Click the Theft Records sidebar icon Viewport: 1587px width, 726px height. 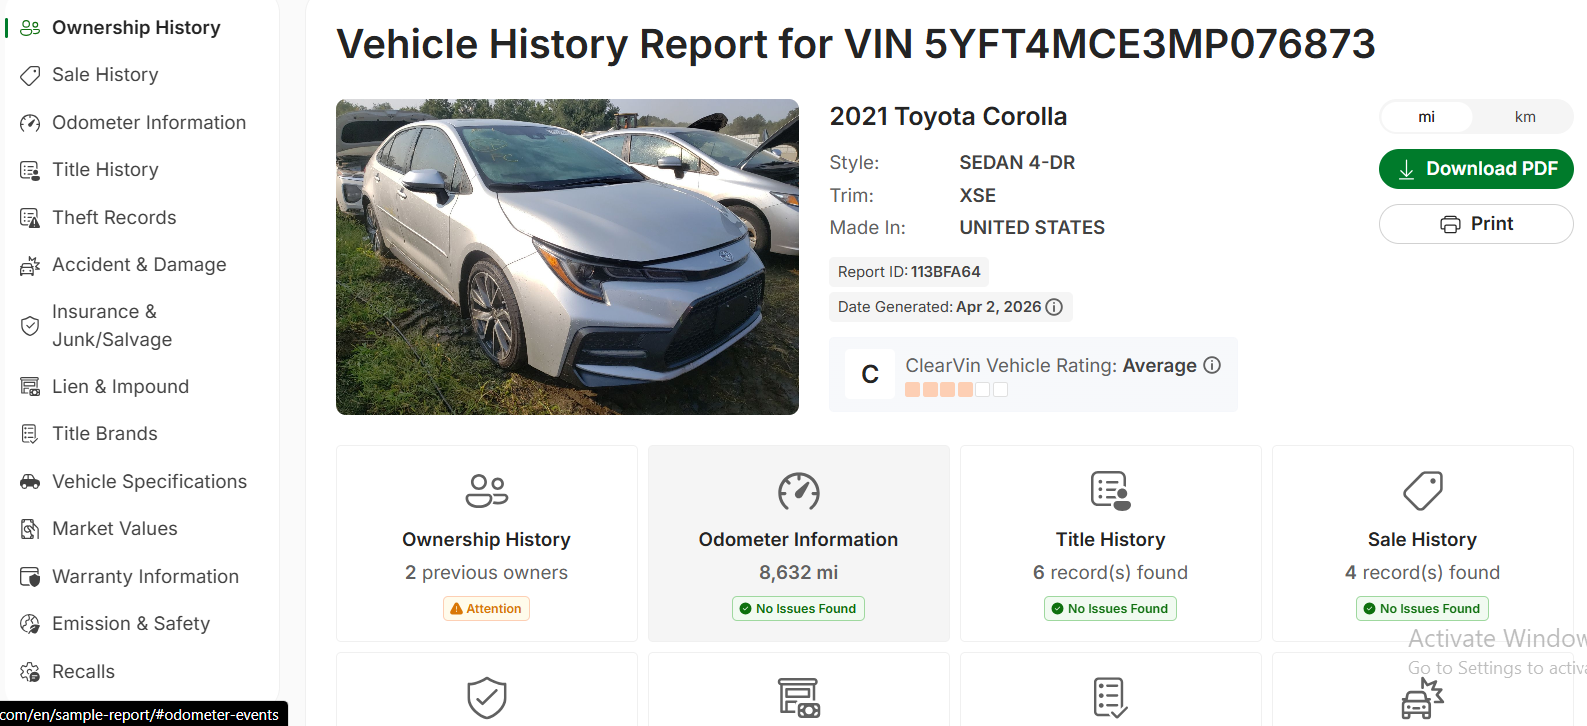click(30, 218)
